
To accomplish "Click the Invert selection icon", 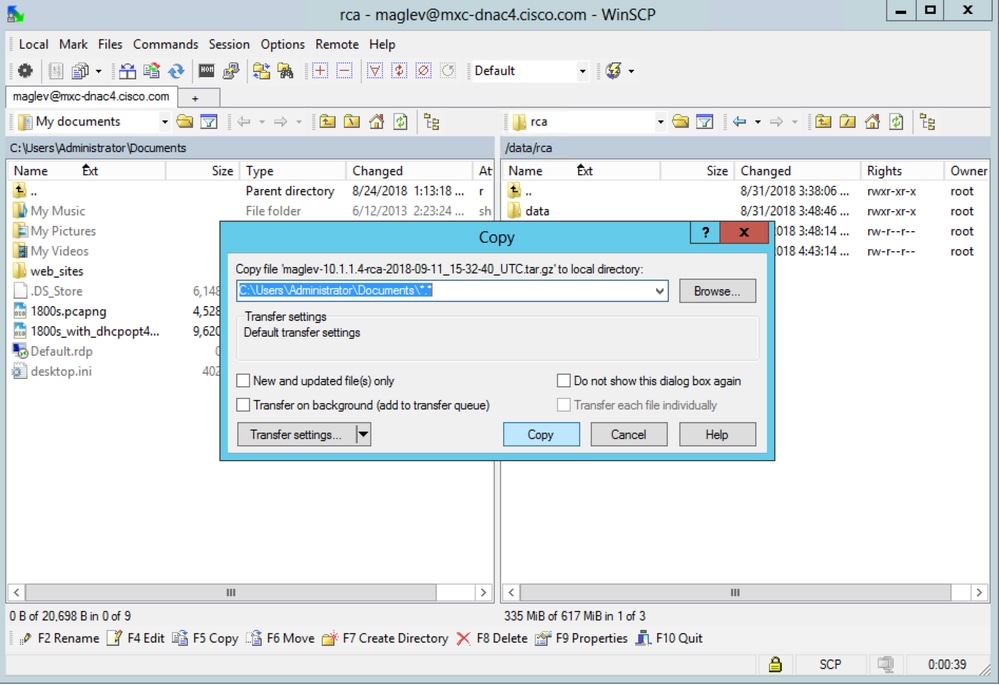I will tap(399, 71).
